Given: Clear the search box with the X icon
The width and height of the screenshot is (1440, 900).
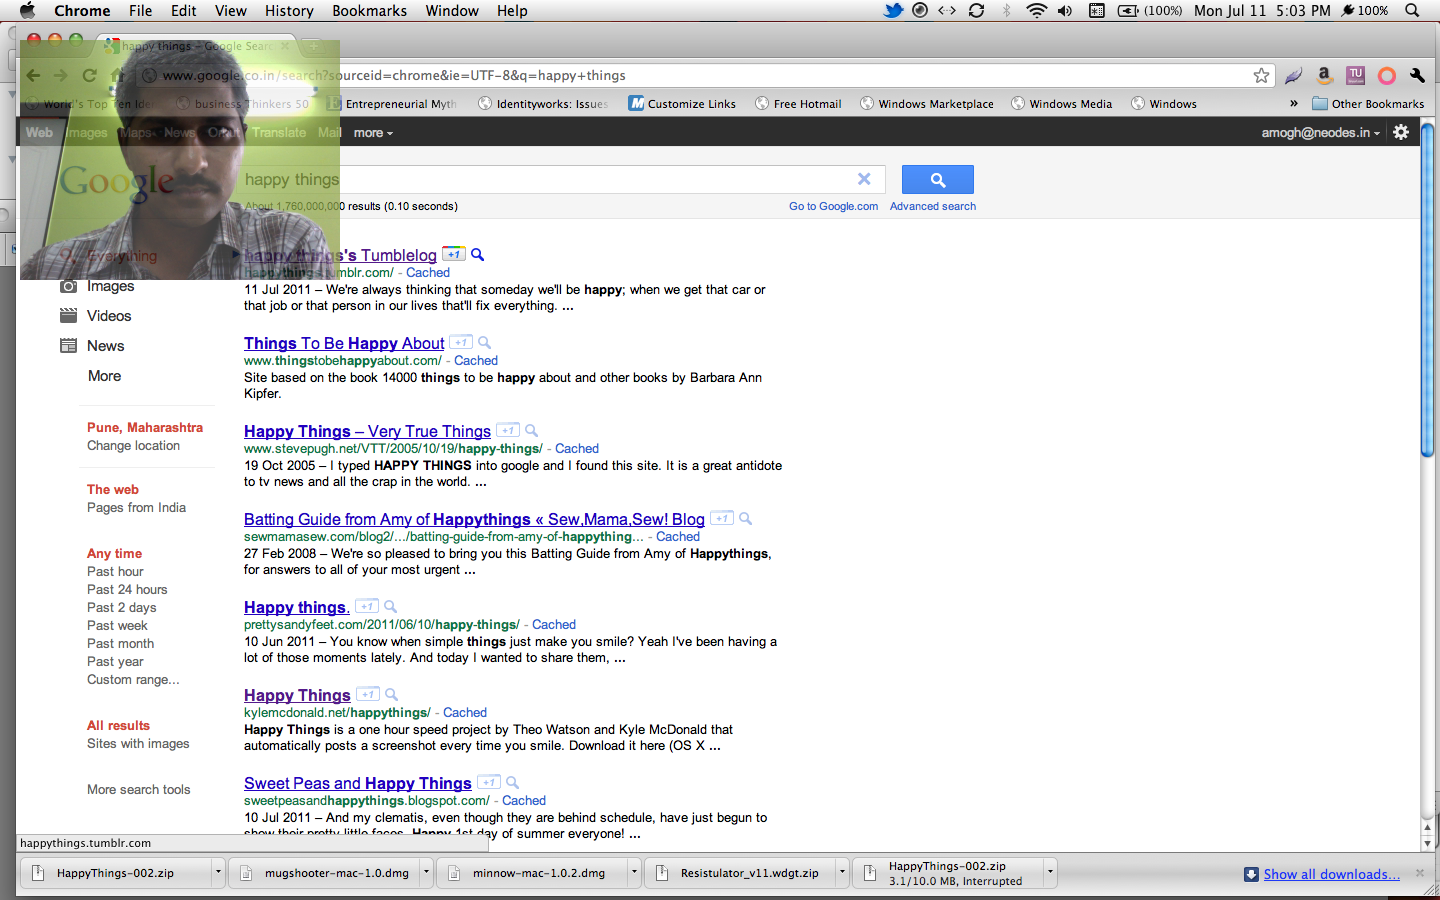Looking at the screenshot, I should point(864,179).
